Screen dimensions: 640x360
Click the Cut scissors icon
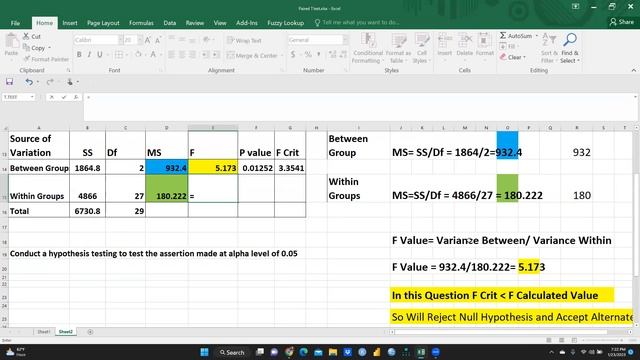(x=26, y=36)
